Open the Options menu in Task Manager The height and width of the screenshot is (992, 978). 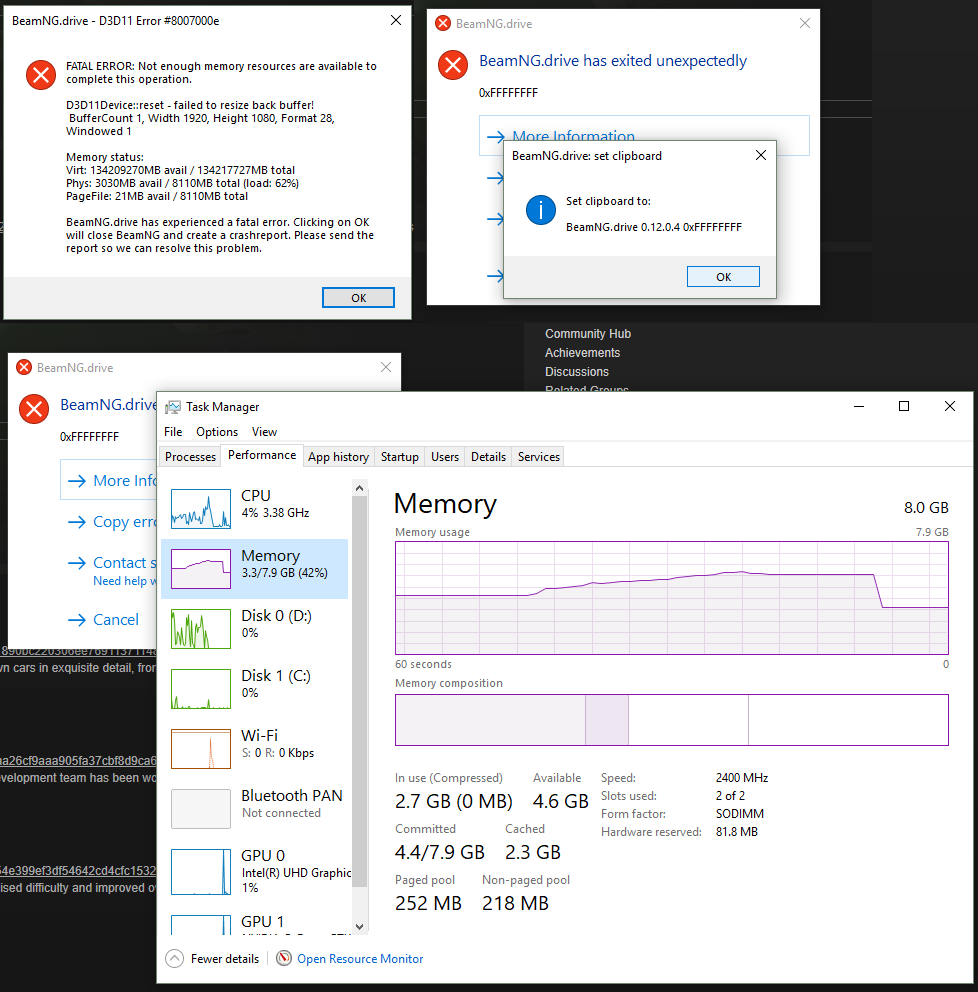[x=217, y=431]
